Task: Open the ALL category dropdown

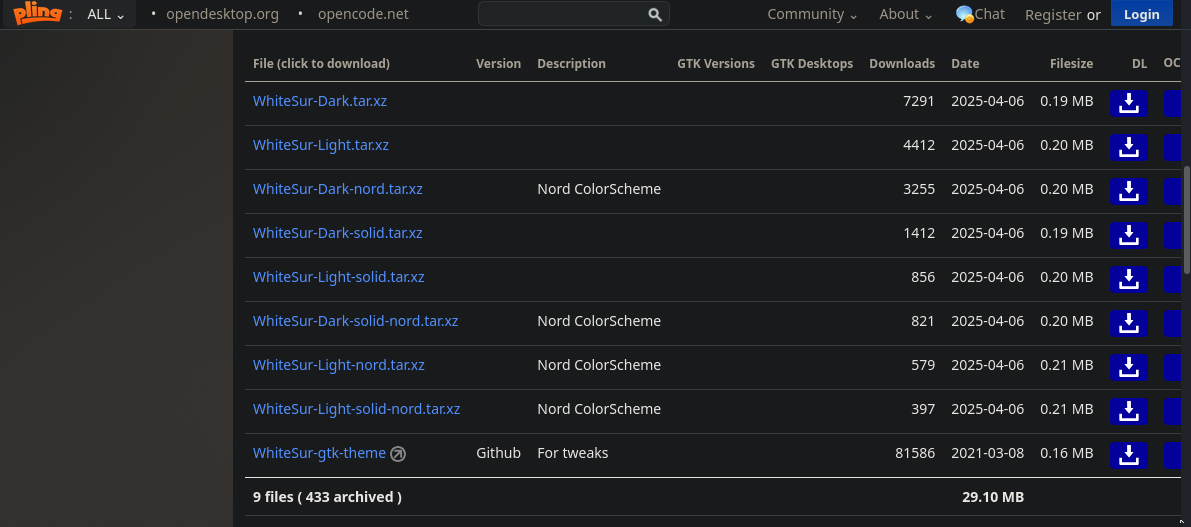Action: [x=106, y=14]
